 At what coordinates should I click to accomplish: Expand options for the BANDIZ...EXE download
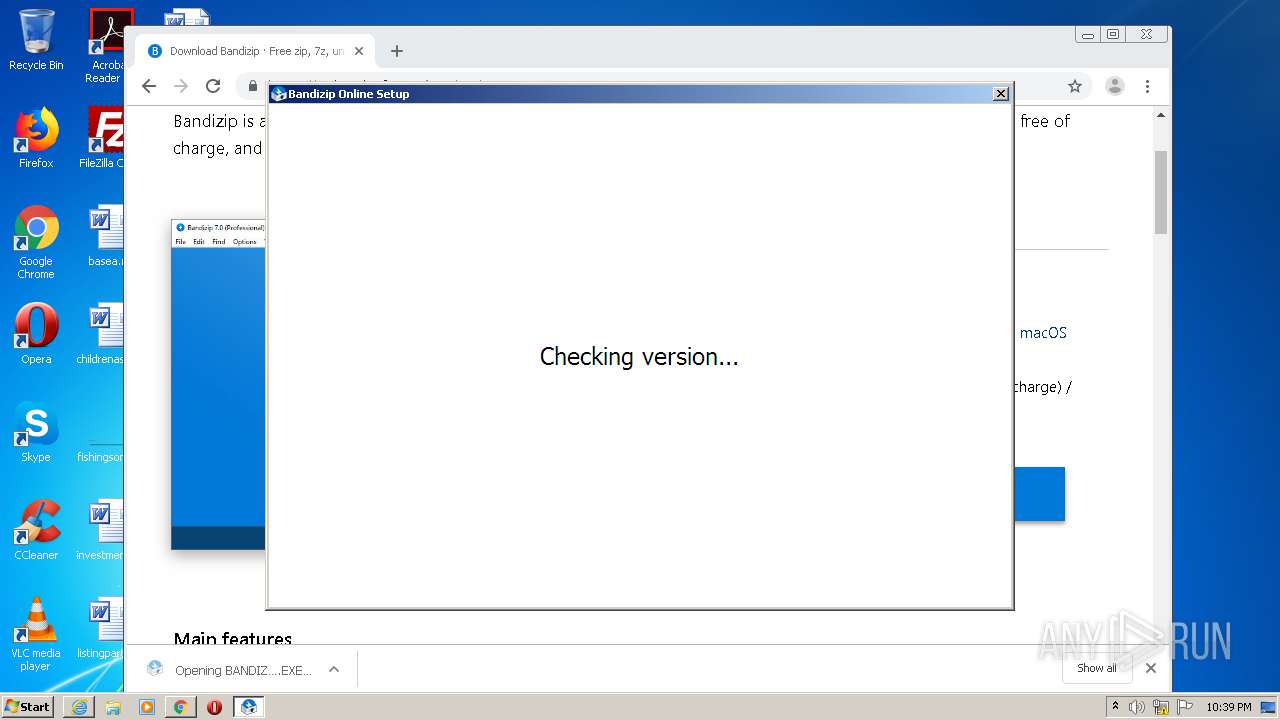coord(334,670)
